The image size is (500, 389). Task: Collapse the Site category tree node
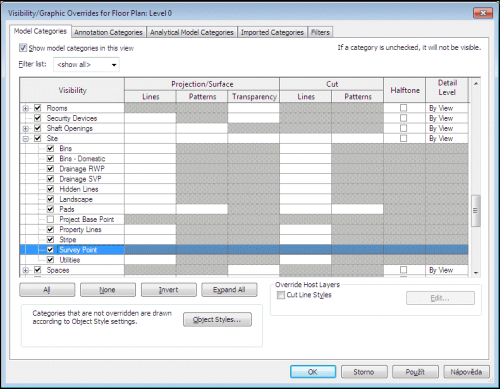(26, 139)
